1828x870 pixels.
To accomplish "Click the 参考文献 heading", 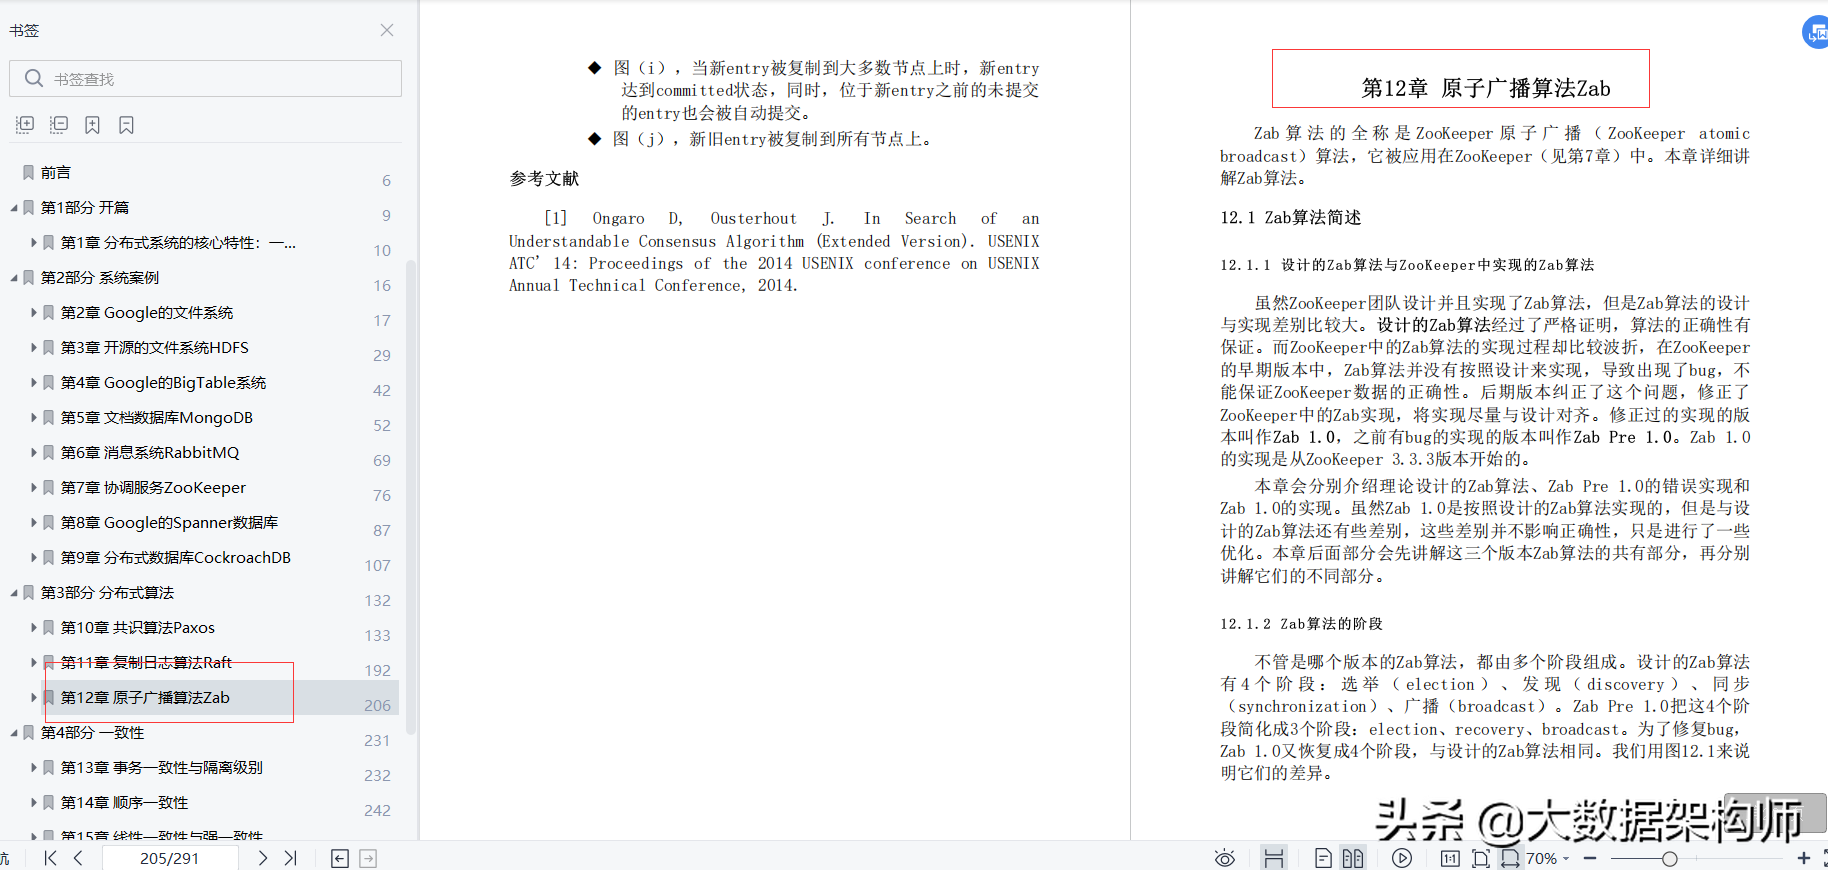I will click(x=544, y=179).
